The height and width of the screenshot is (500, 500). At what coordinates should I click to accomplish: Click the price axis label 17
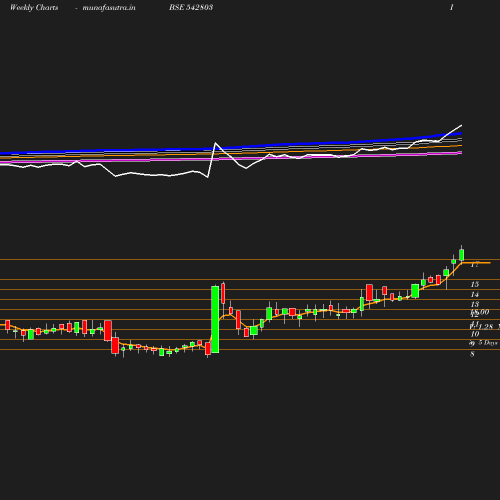coord(475,265)
